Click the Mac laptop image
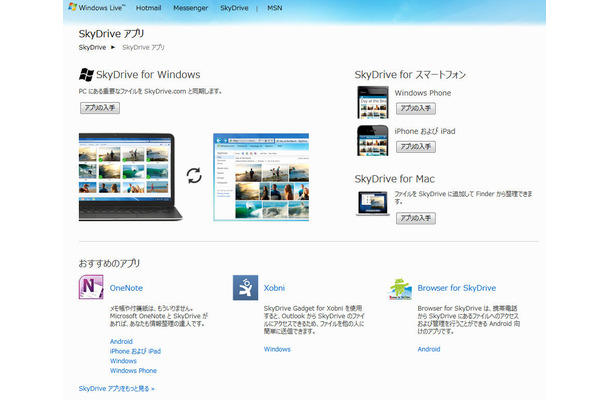The height and width of the screenshot is (400, 610). click(373, 203)
